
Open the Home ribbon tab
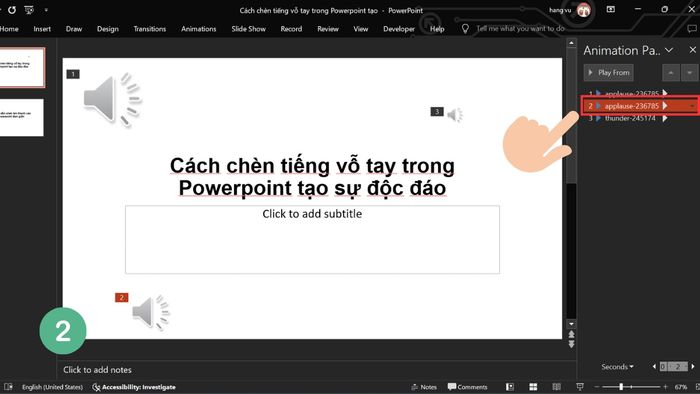click(x=9, y=29)
